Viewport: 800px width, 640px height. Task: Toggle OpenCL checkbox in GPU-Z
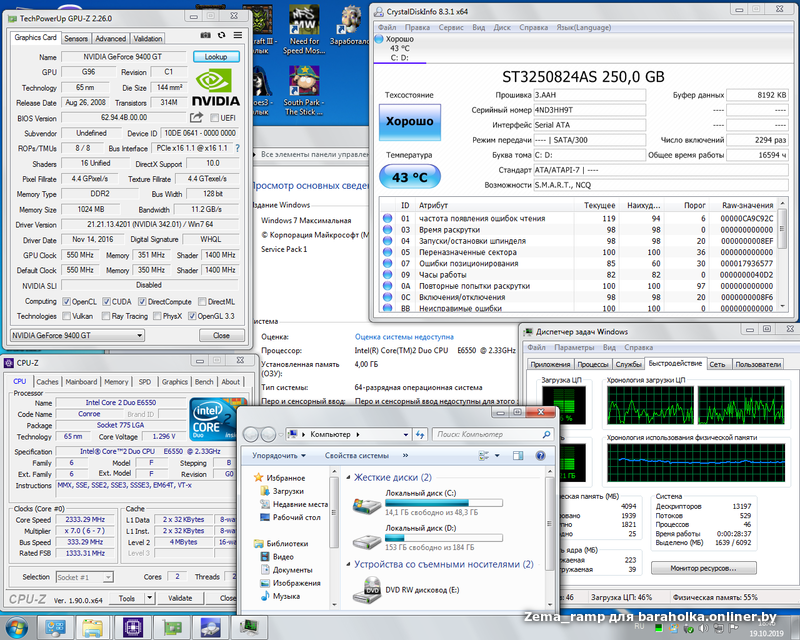[66, 302]
